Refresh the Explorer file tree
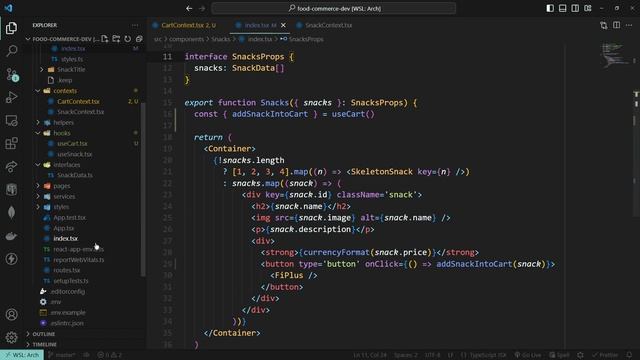This screenshot has height=360, width=640. [x=128, y=39]
